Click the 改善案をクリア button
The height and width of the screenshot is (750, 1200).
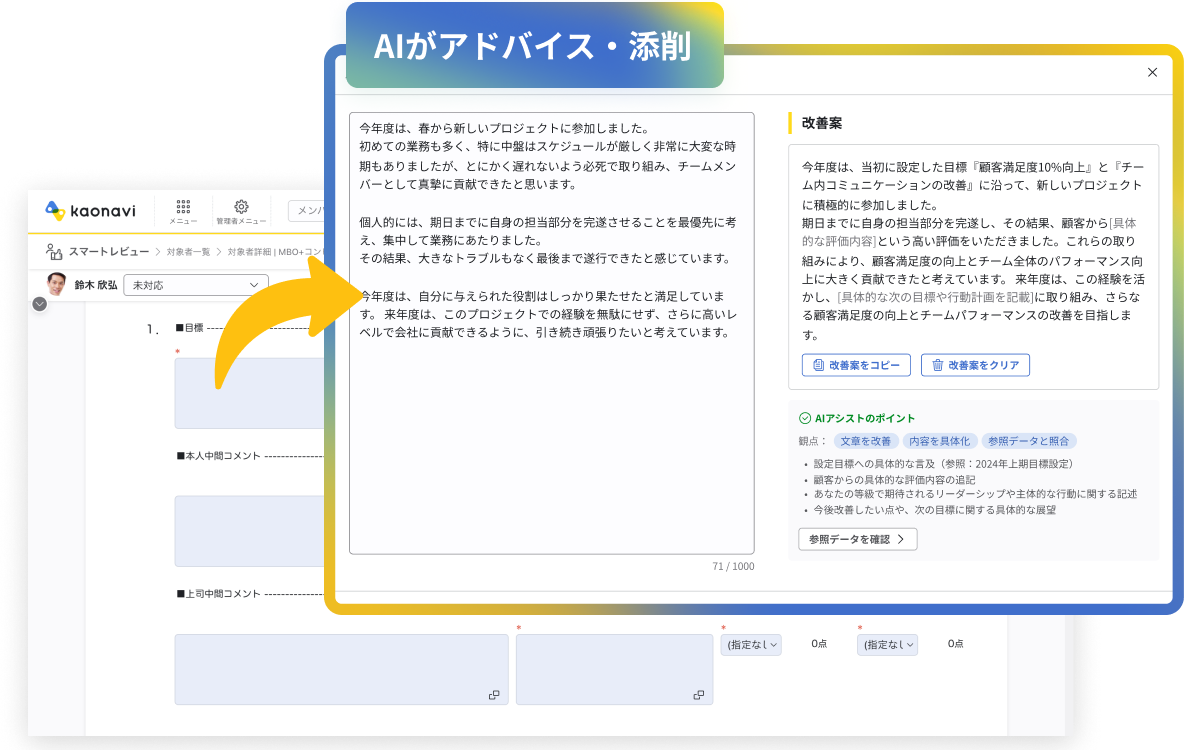pyautogui.click(x=975, y=364)
